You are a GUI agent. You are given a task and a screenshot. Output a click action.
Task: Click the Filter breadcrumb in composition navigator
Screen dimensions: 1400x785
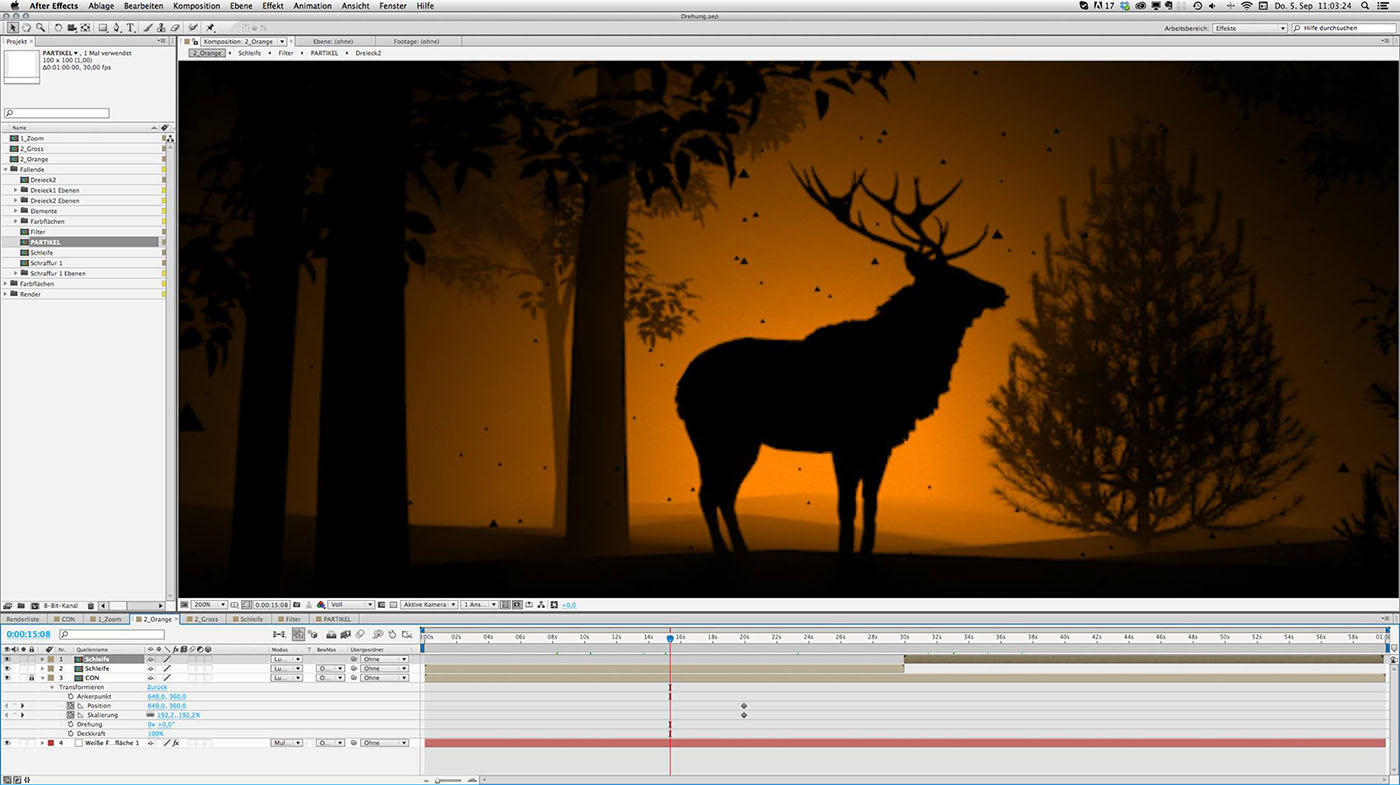[x=286, y=52]
